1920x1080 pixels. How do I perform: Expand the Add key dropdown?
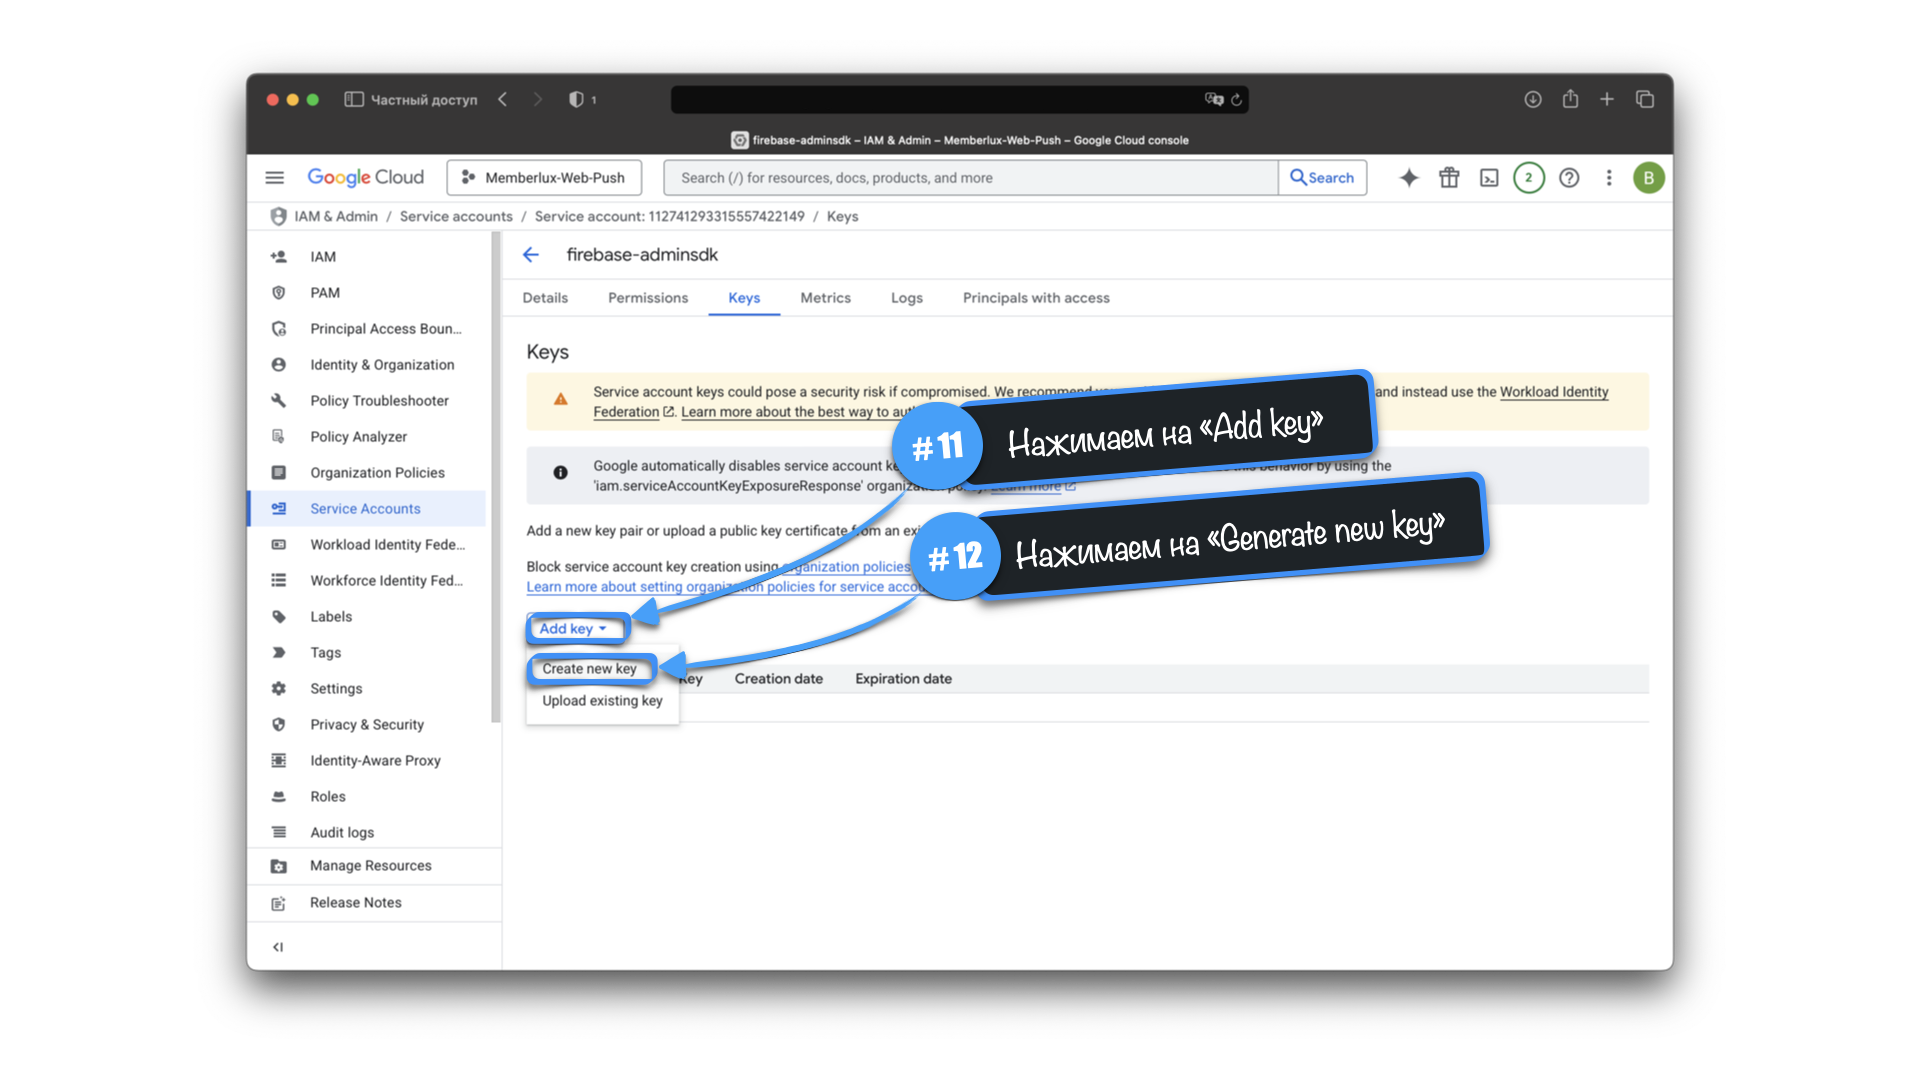click(574, 629)
